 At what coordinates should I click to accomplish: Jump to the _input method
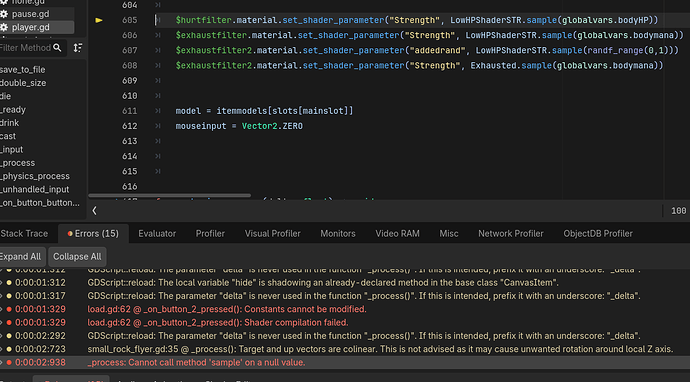click(x=12, y=150)
